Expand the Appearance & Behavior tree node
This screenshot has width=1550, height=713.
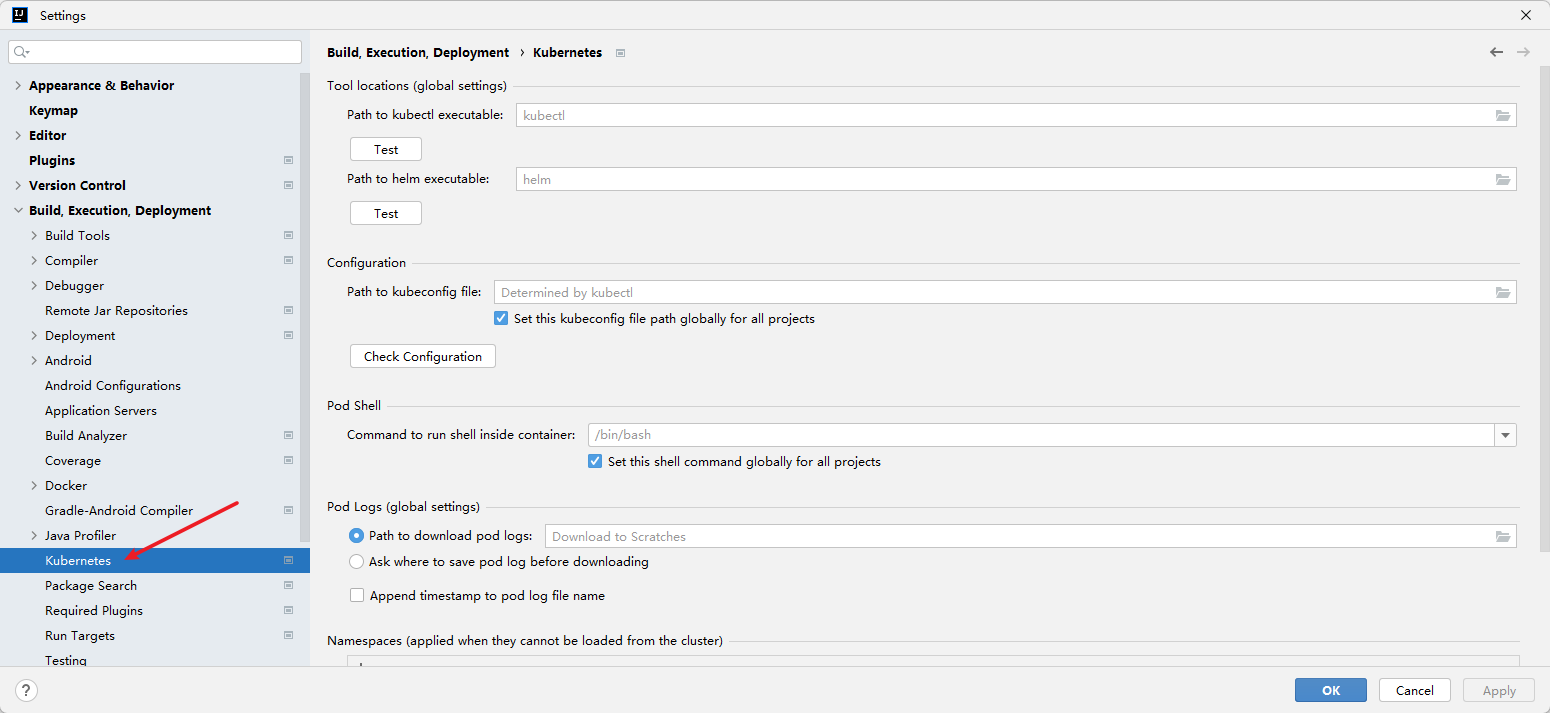(x=18, y=86)
